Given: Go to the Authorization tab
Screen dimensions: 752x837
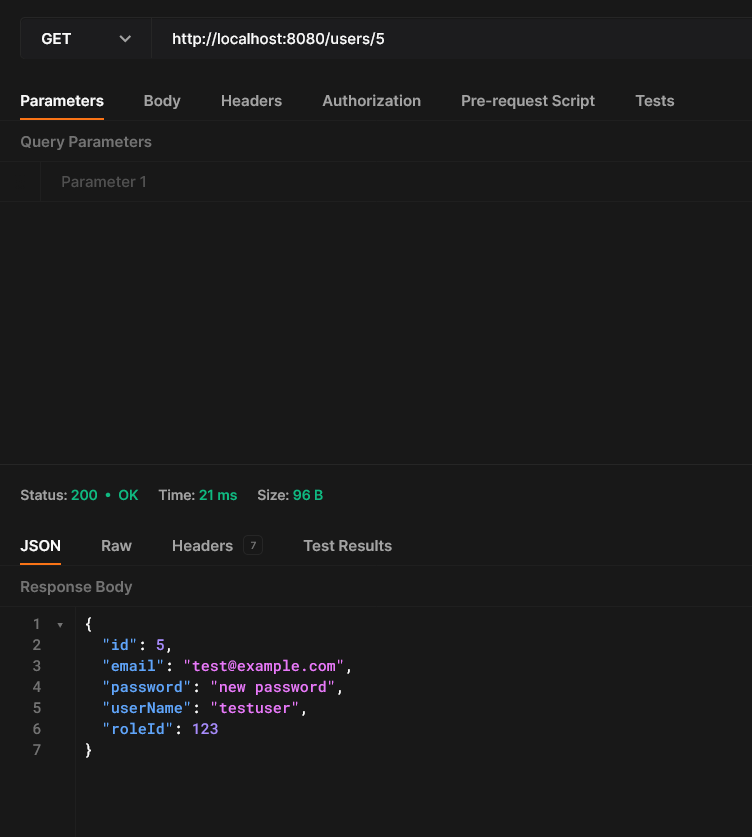Looking at the screenshot, I should (x=371, y=101).
